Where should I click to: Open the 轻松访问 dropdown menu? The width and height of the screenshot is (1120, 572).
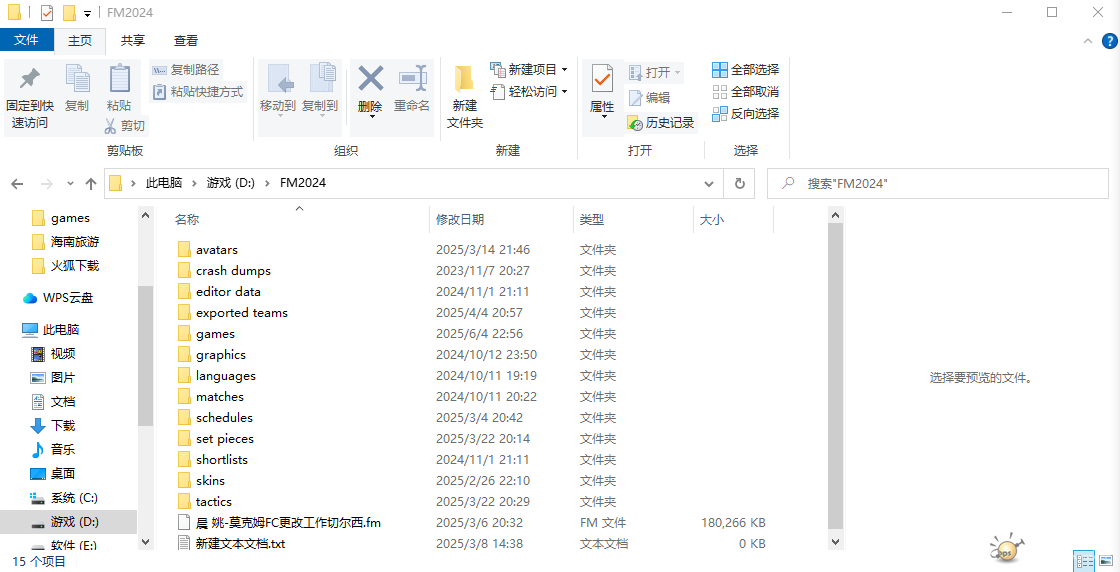coord(564,92)
